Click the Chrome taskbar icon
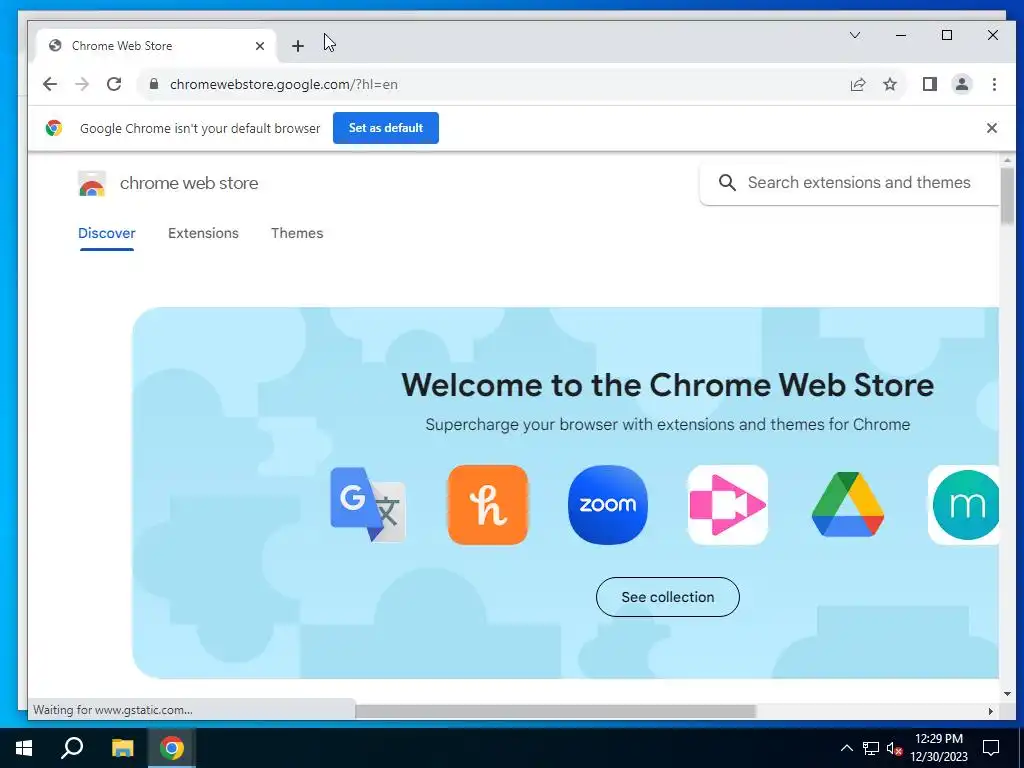This screenshot has height=768, width=1024. pos(172,748)
